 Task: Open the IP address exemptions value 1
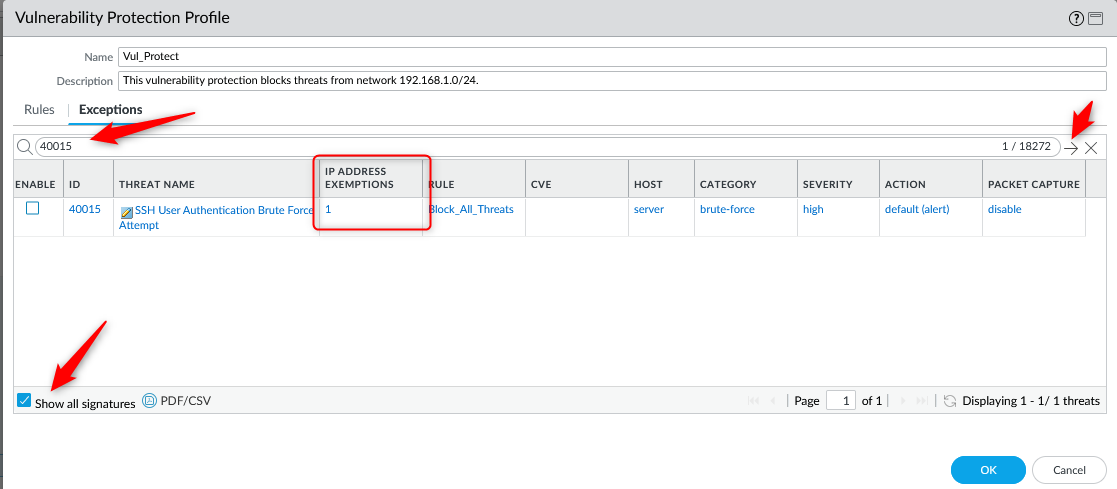[328, 210]
